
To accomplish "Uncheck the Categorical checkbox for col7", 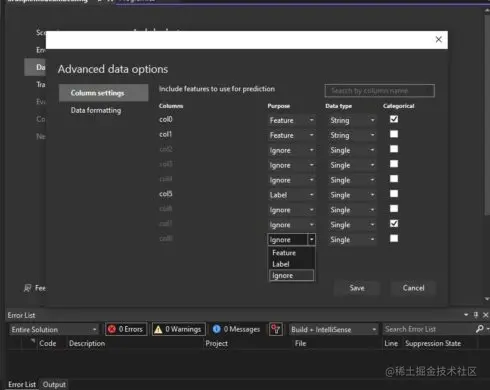I will [394, 223].
